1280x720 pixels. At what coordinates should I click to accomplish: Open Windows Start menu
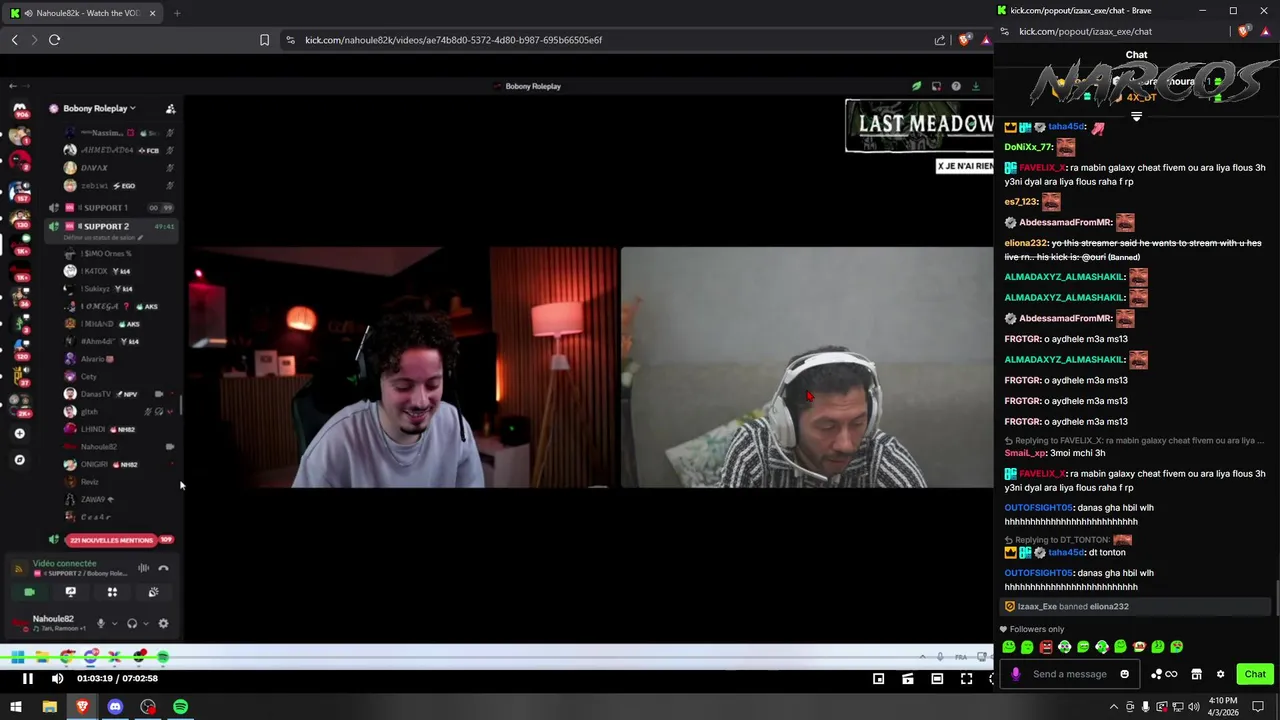[16, 707]
